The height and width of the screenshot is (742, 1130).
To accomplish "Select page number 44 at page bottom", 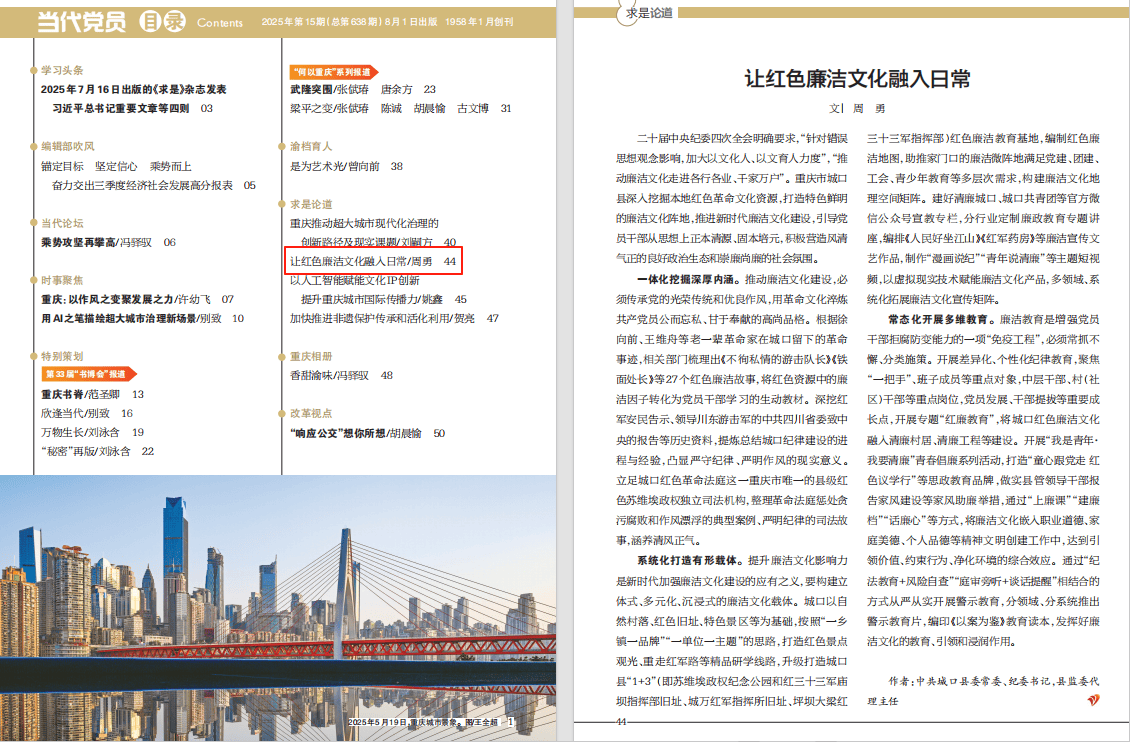I will pos(621,721).
